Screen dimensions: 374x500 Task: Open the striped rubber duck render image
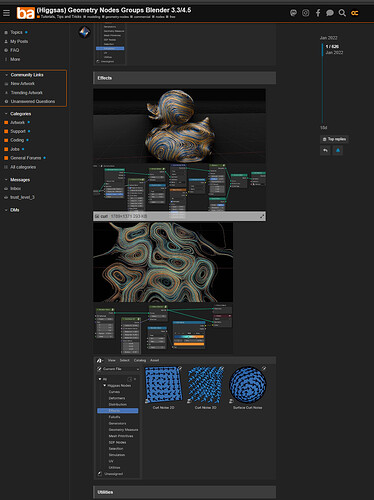(179, 126)
